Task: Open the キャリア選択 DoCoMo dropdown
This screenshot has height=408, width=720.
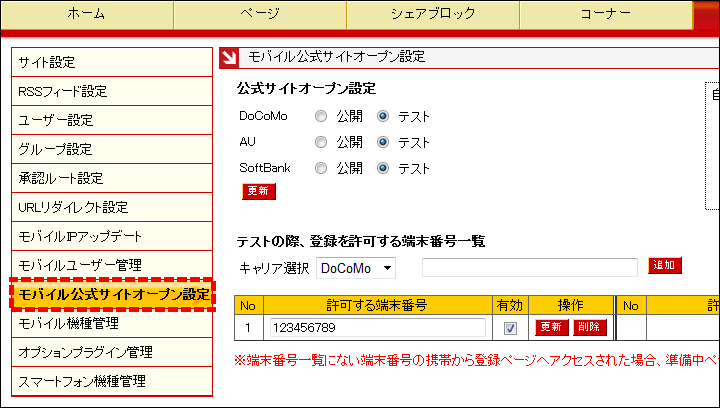Action: point(356,268)
